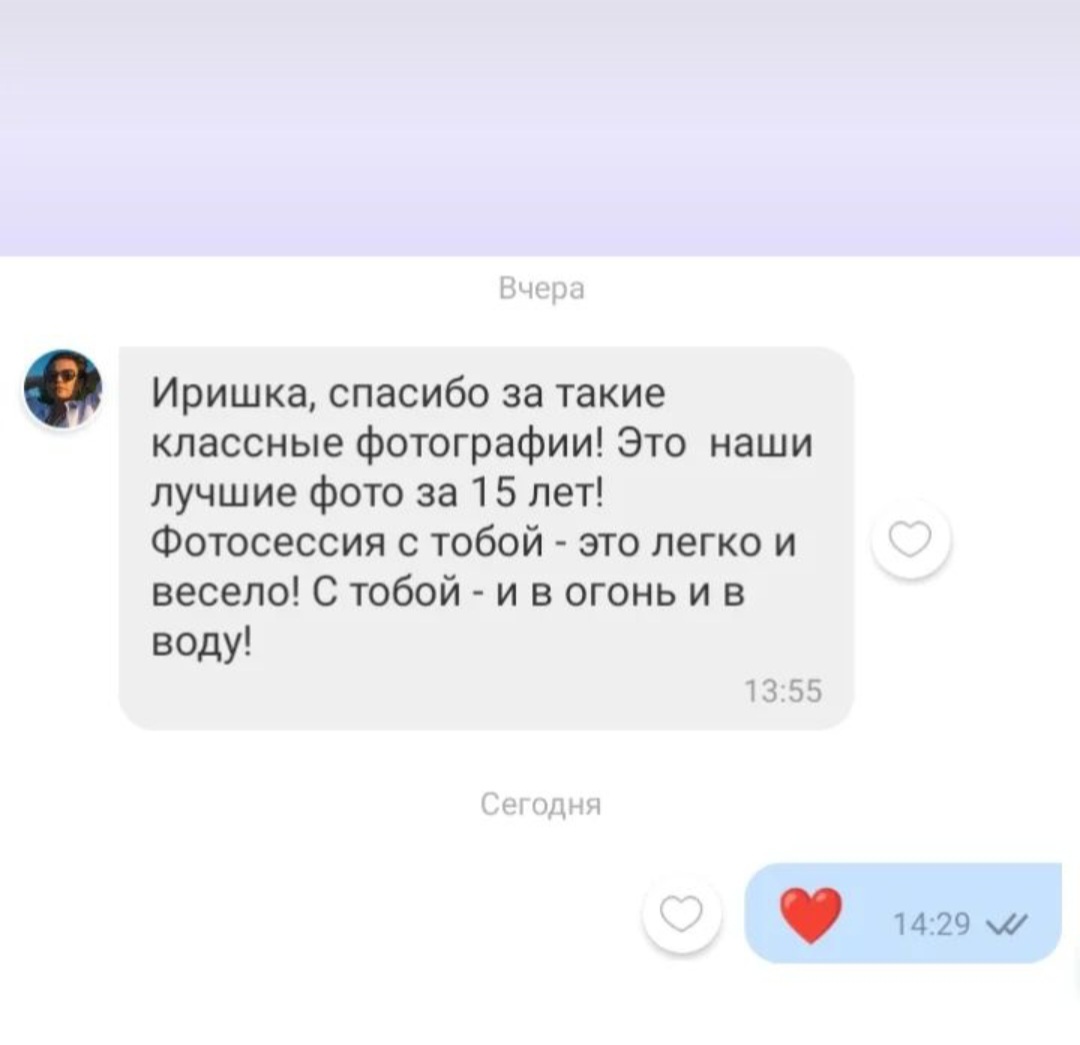Click the Вчера date separator

pyautogui.click(x=541, y=289)
